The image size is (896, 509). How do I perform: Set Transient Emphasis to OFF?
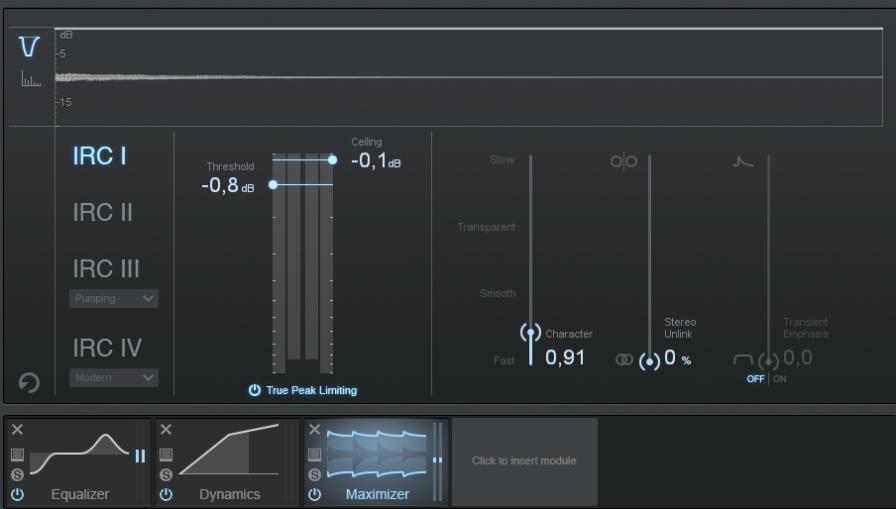pyautogui.click(x=755, y=379)
